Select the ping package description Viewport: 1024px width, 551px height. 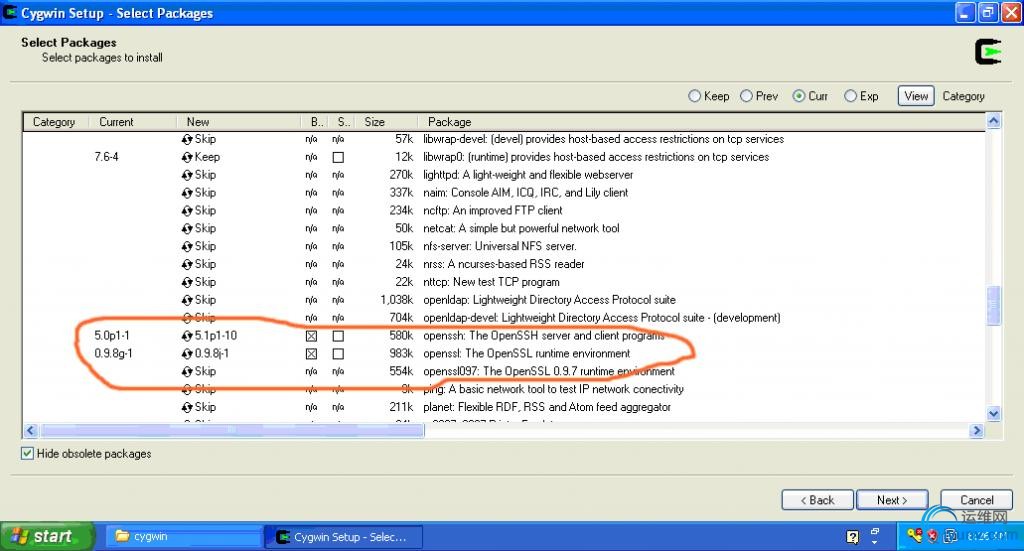pos(553,389)
